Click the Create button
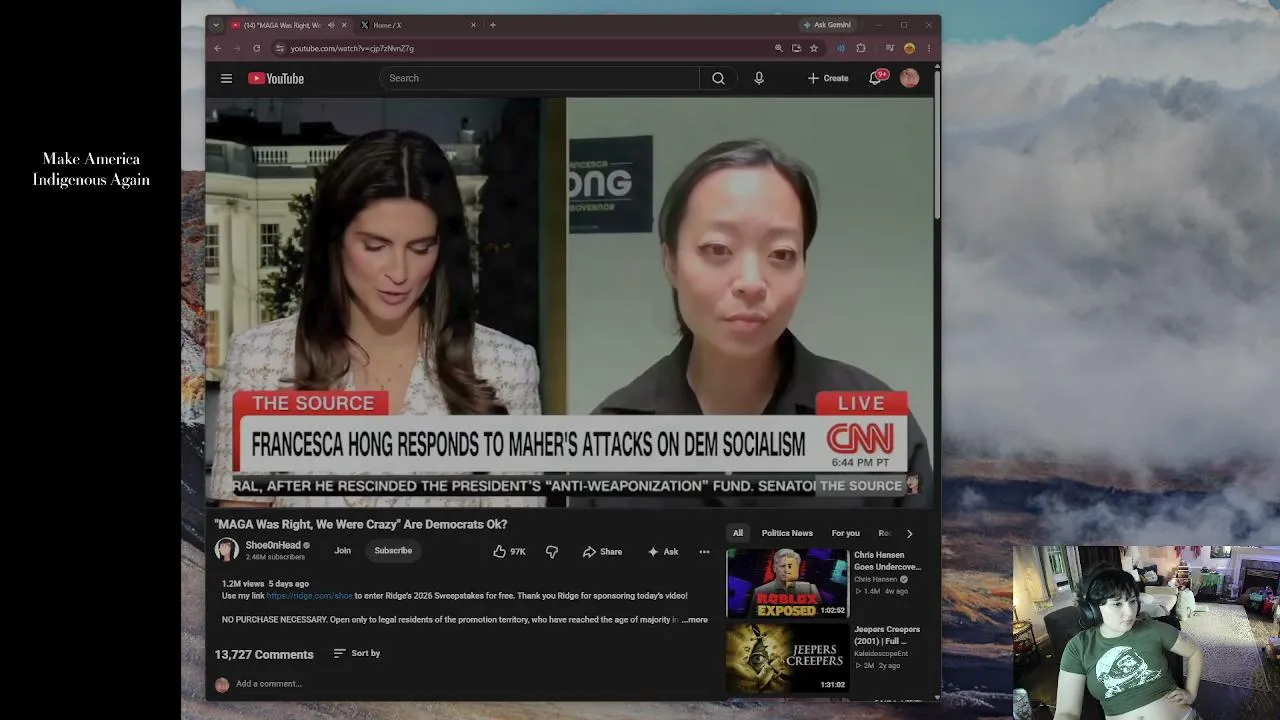Image resolution: width=1280 pixels, height=720 pixels. point(828,78)
